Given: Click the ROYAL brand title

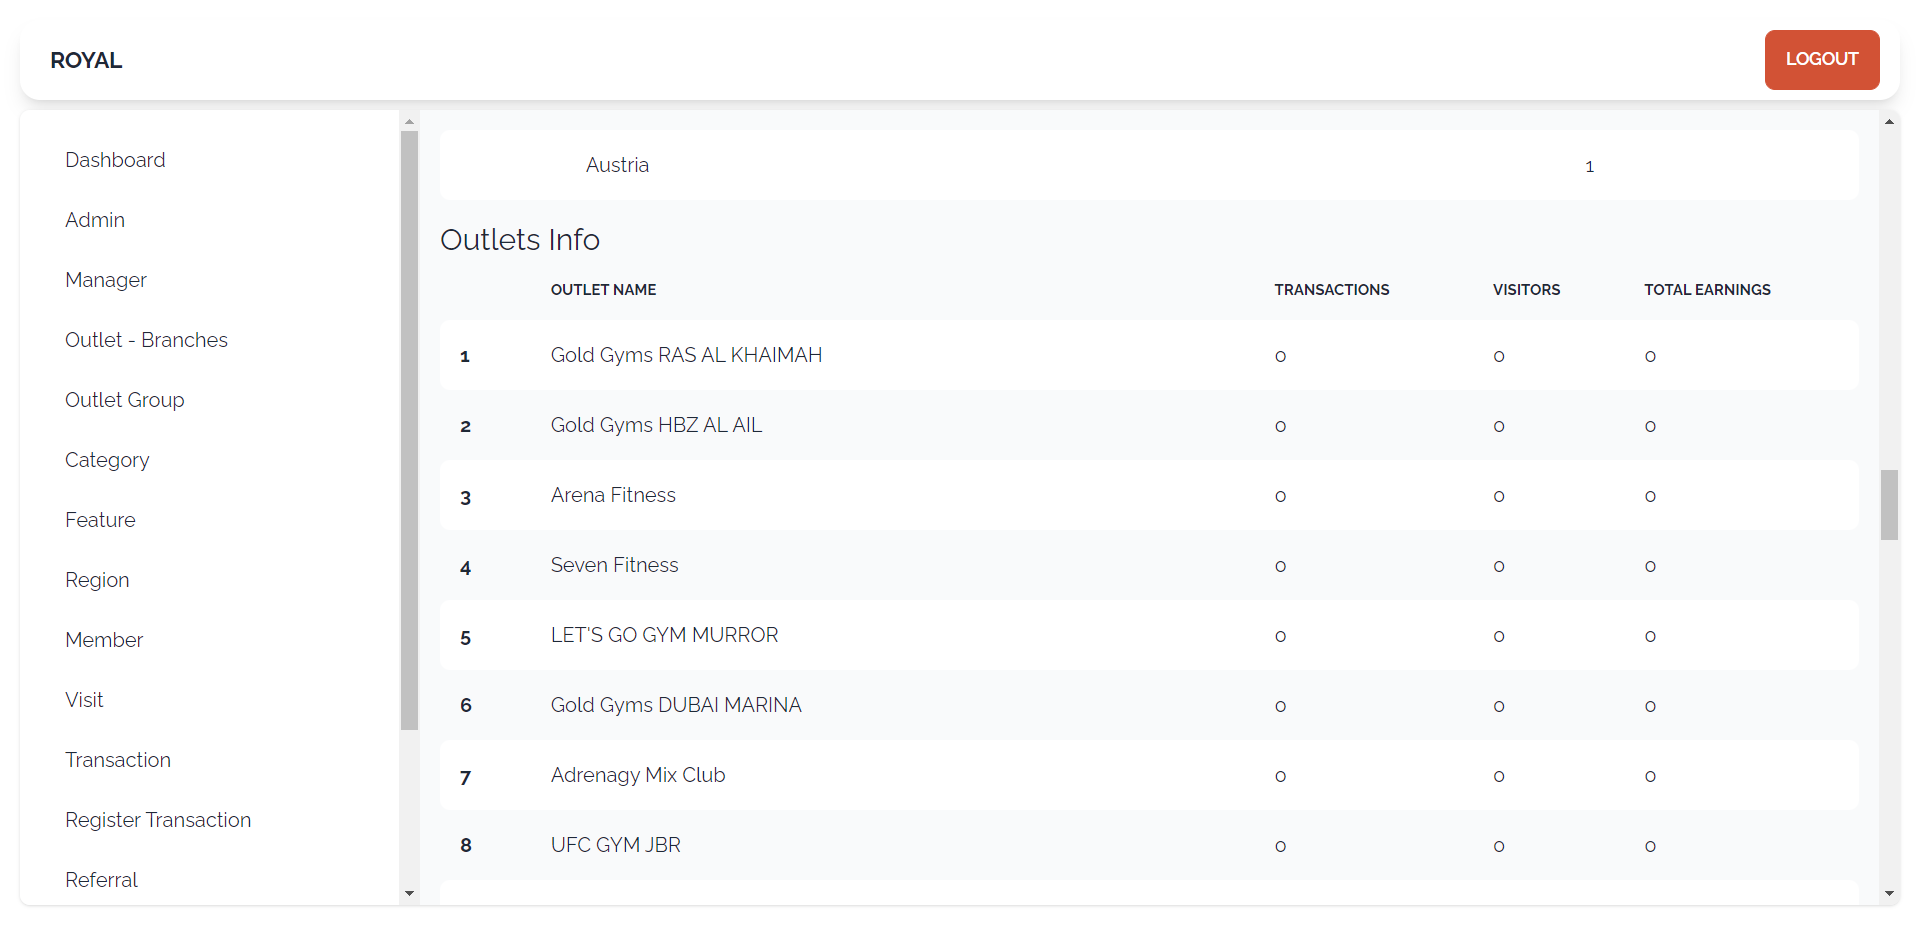Looking at the screenshot, I should click(86, 60).
